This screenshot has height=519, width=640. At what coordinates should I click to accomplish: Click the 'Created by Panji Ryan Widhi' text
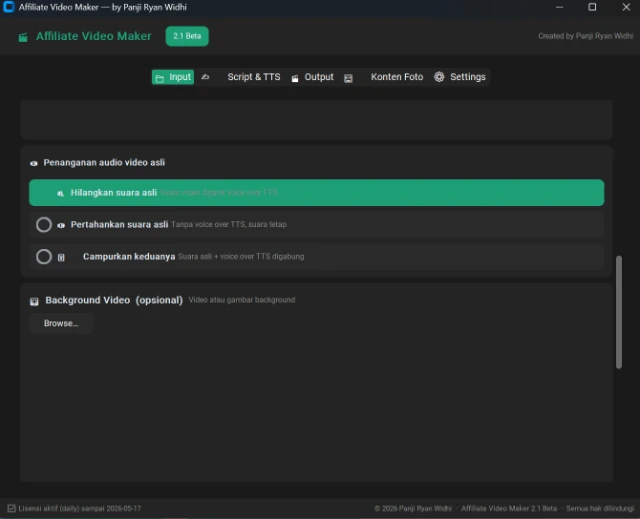point(585,36)
